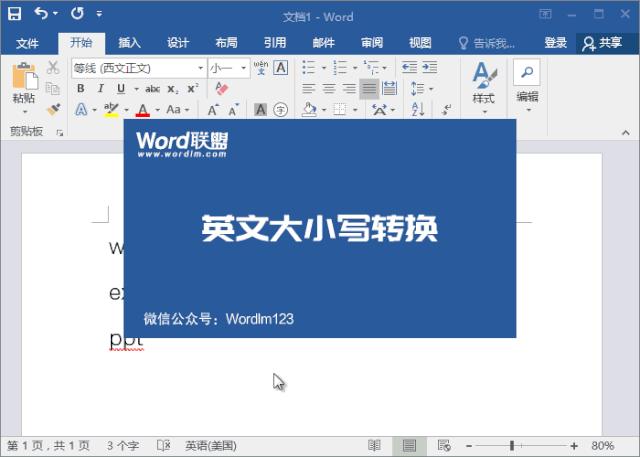Open the font name combo box
Viewport: 640px width, 457px height.
(x=139, y=68)
